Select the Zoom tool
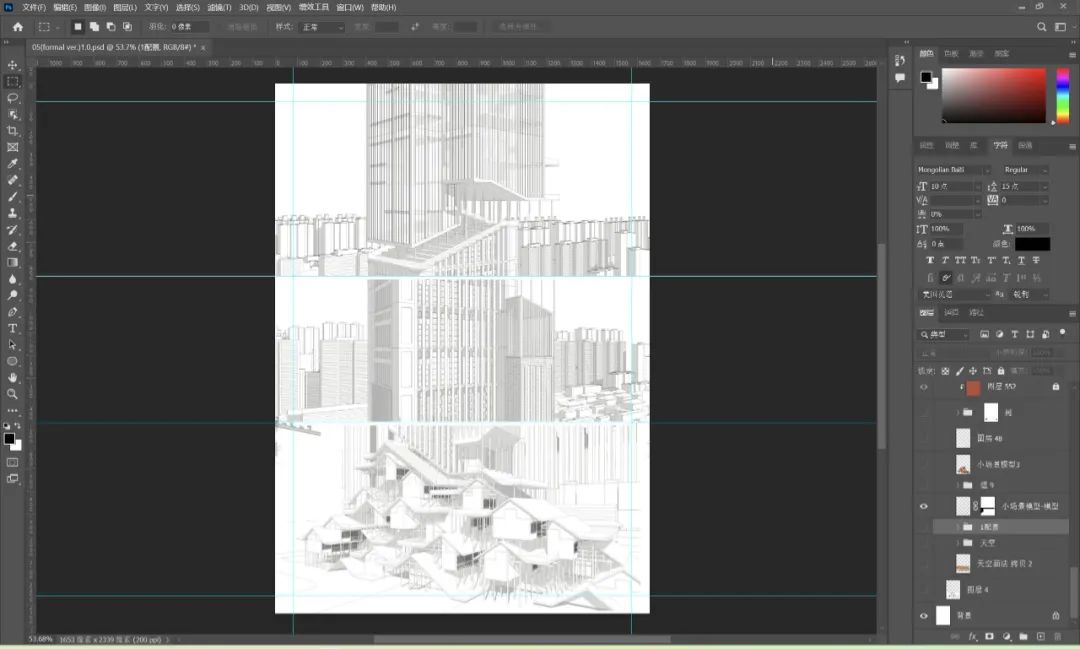Image resolution: width=1080 pixels, height=649 pixels. pos(12,394)
